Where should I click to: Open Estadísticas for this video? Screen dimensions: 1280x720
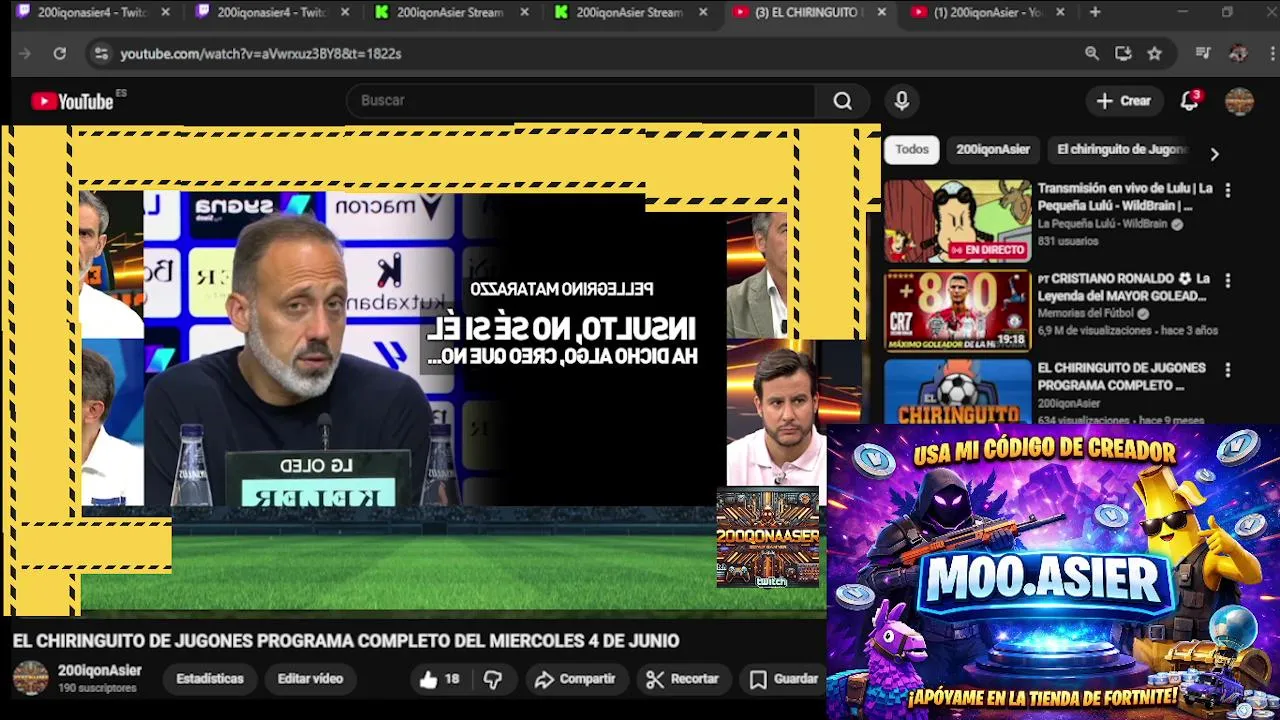tap(210, 679)
